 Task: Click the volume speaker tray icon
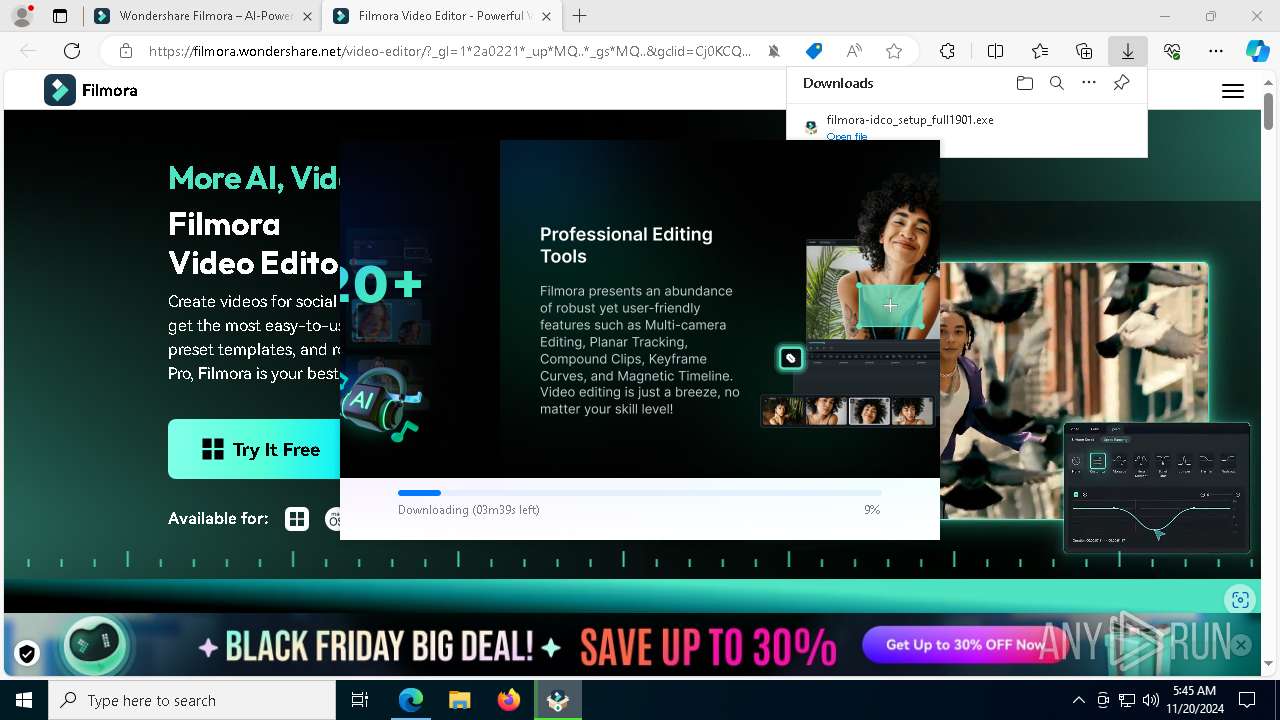1150,700
